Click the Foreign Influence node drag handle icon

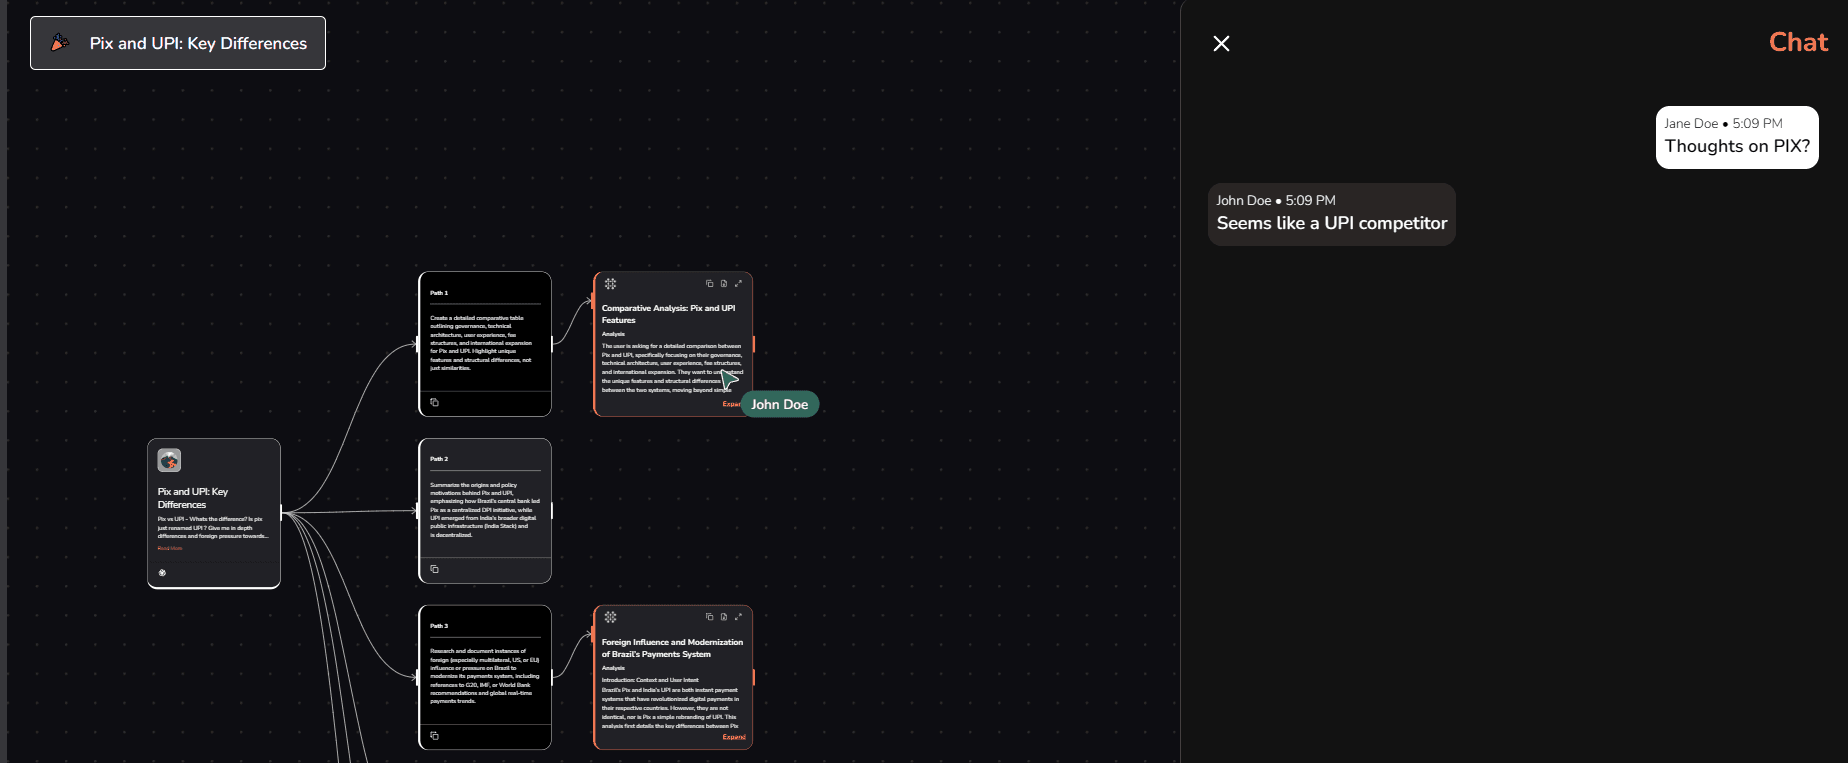click(x=610, y=617)
